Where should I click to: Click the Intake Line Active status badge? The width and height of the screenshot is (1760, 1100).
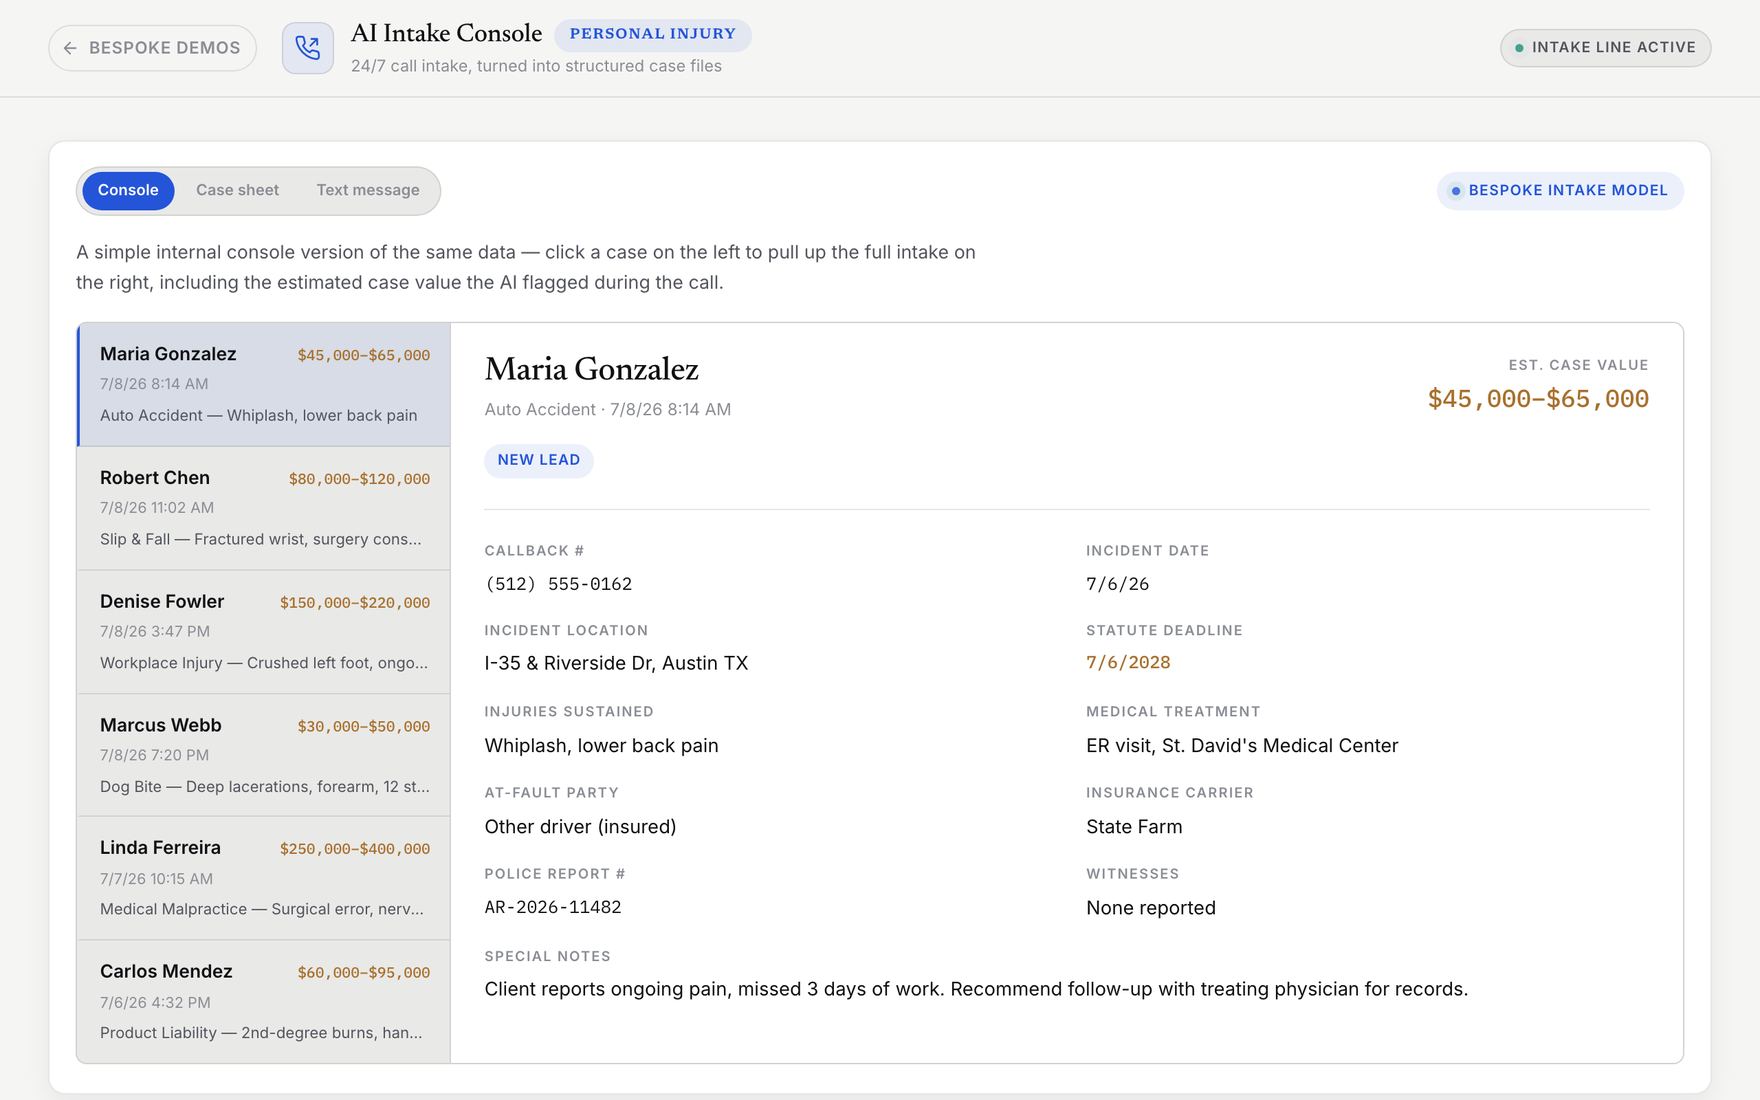1605,48
